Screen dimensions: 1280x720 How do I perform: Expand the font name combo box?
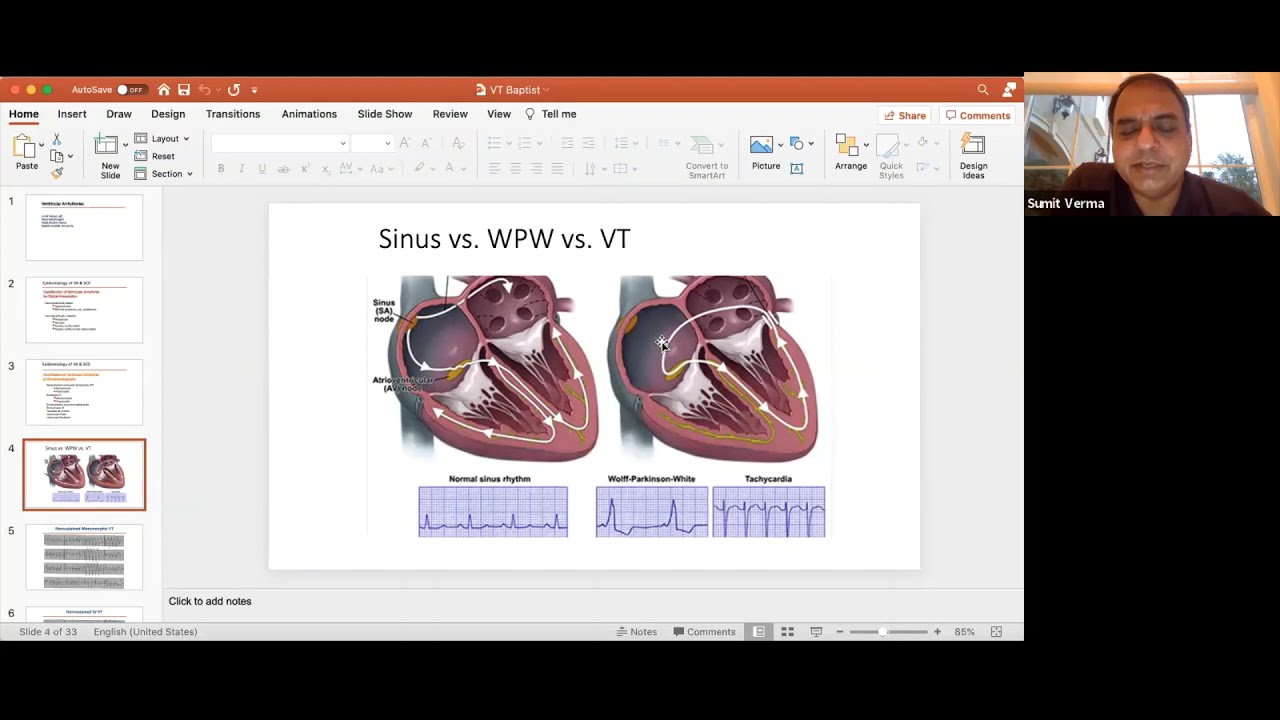coord(343,143)
